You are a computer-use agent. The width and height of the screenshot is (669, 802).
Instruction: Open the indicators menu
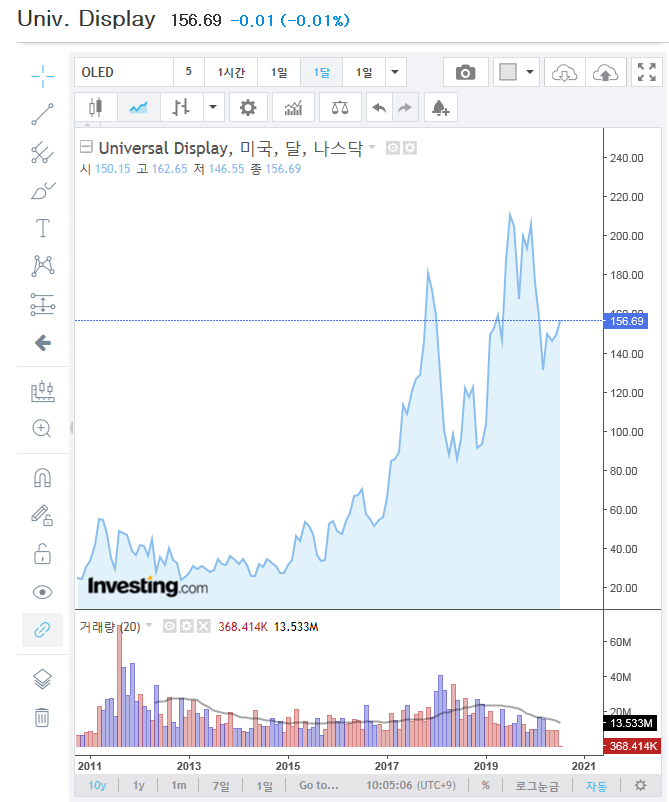pyautogui.click(x=293, y=107)
